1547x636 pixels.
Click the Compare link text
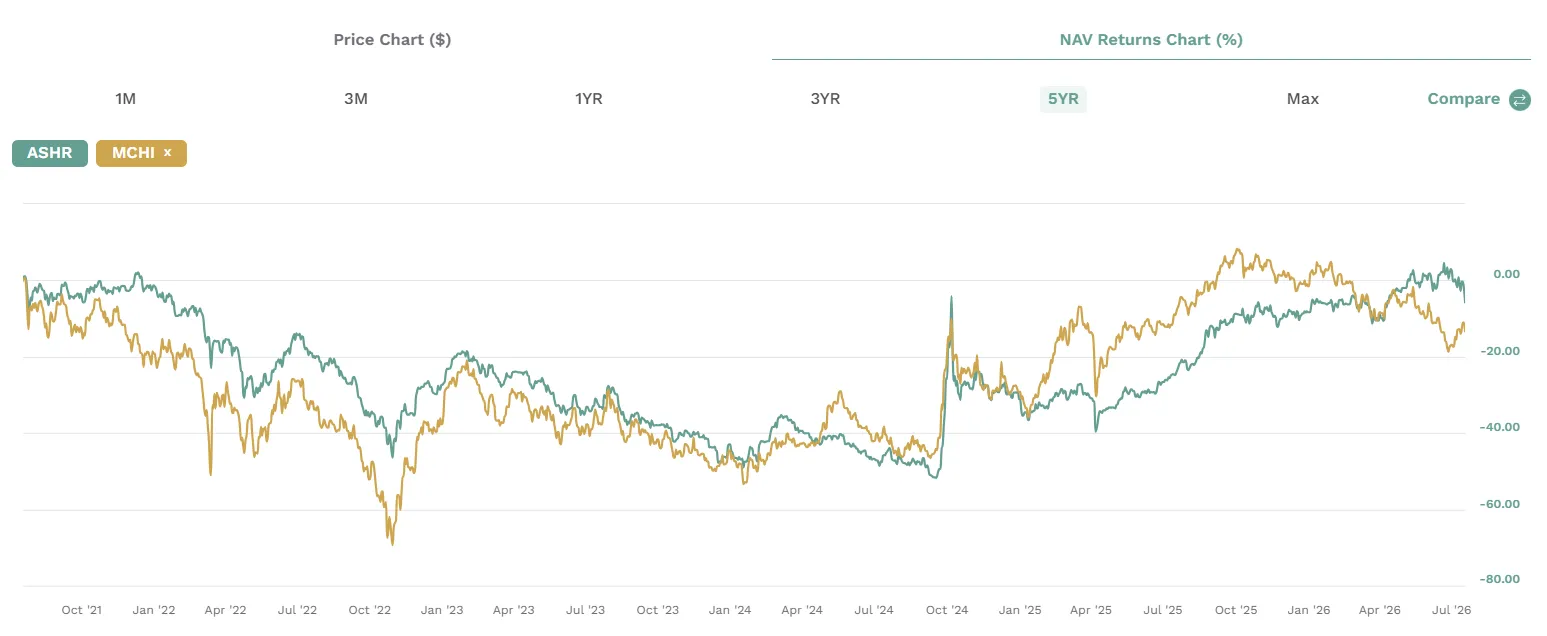click(1464, 99)
